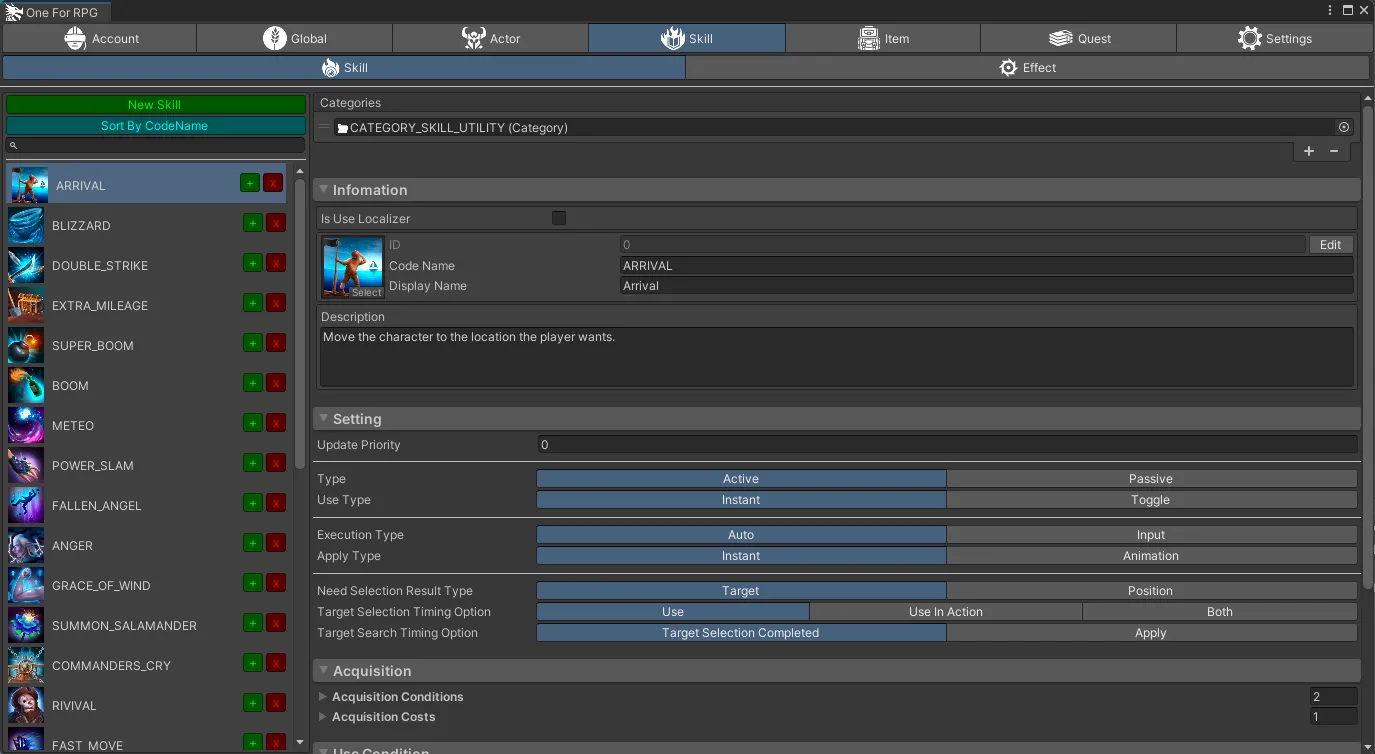Select the METEO skill icon

pyautogui.click(x=26, y=426)
